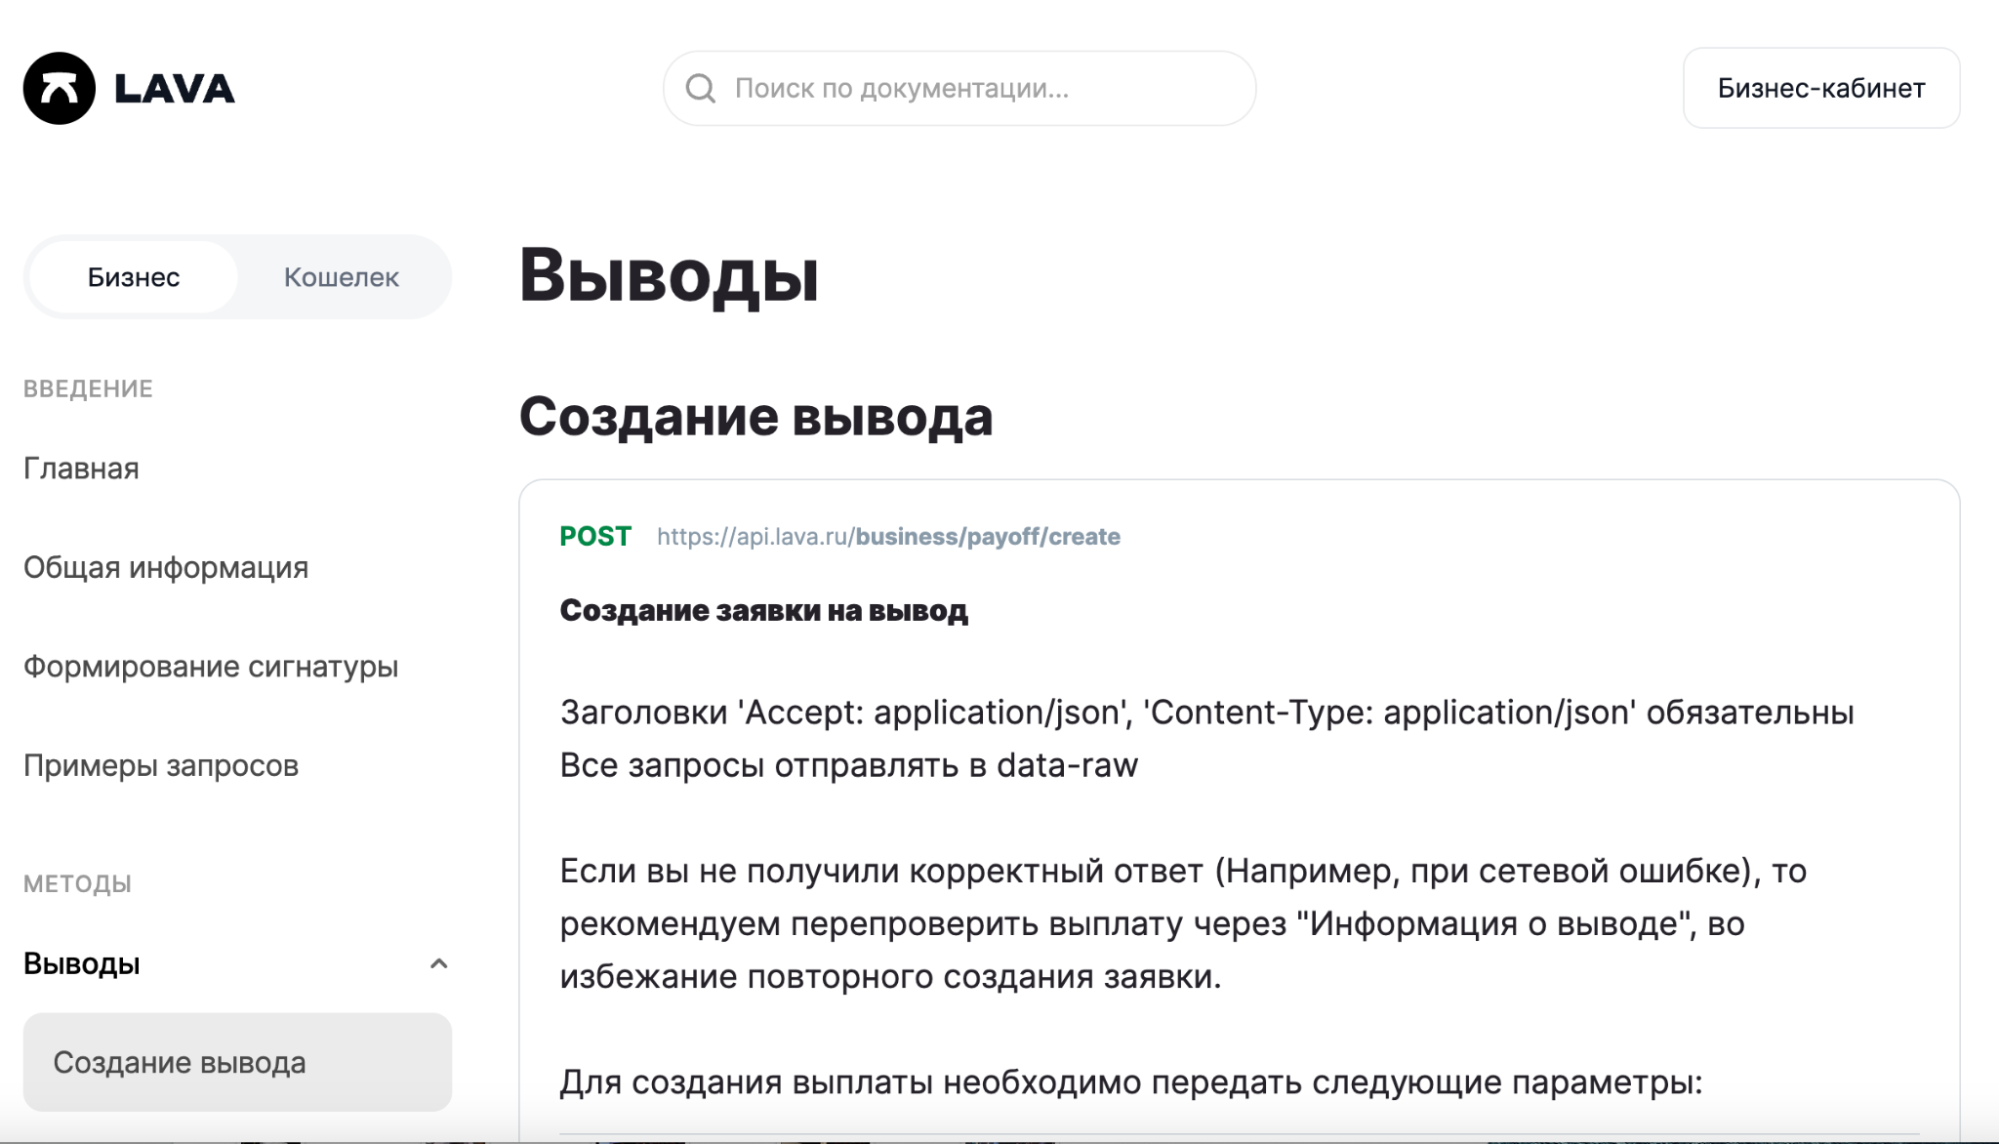Click the Создание вывода section heading
The image size is (1999, 1144).
[755, 416]
